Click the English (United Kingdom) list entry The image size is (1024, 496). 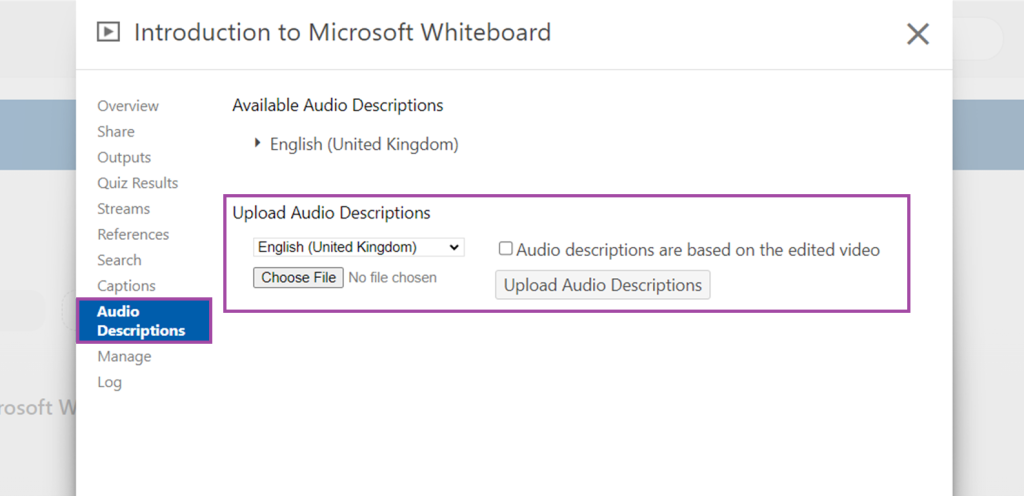point(364,144)
